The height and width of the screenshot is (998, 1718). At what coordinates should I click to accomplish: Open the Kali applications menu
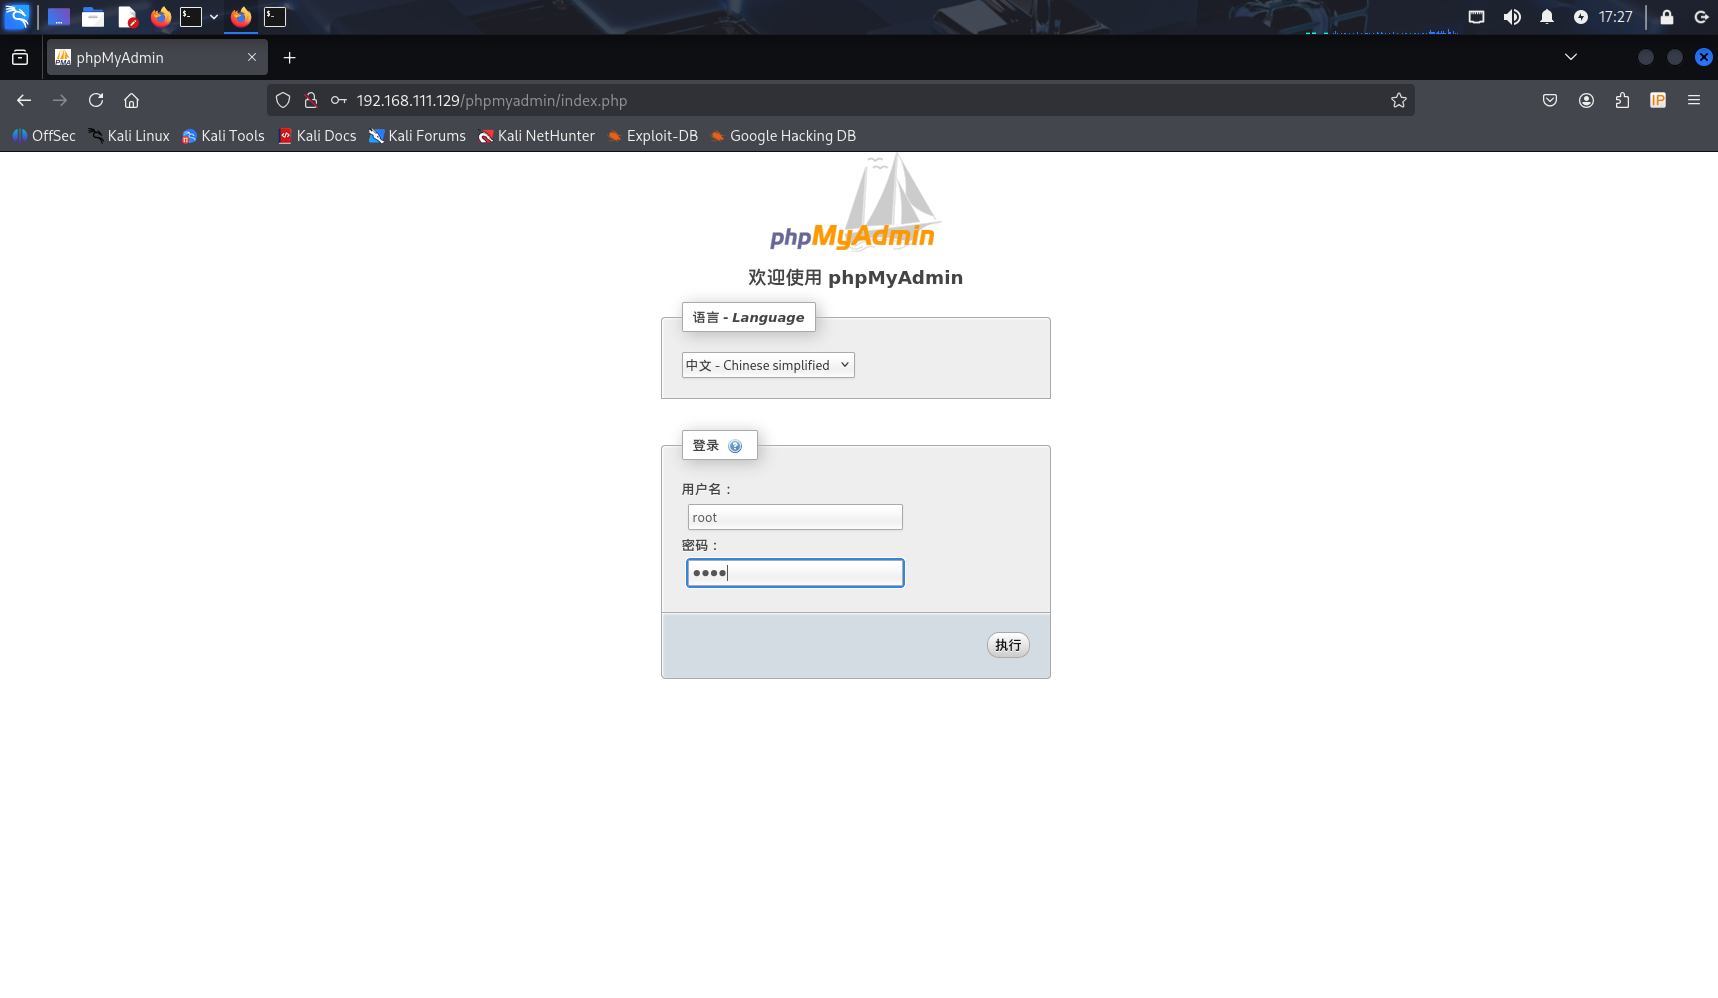[18, 17]
